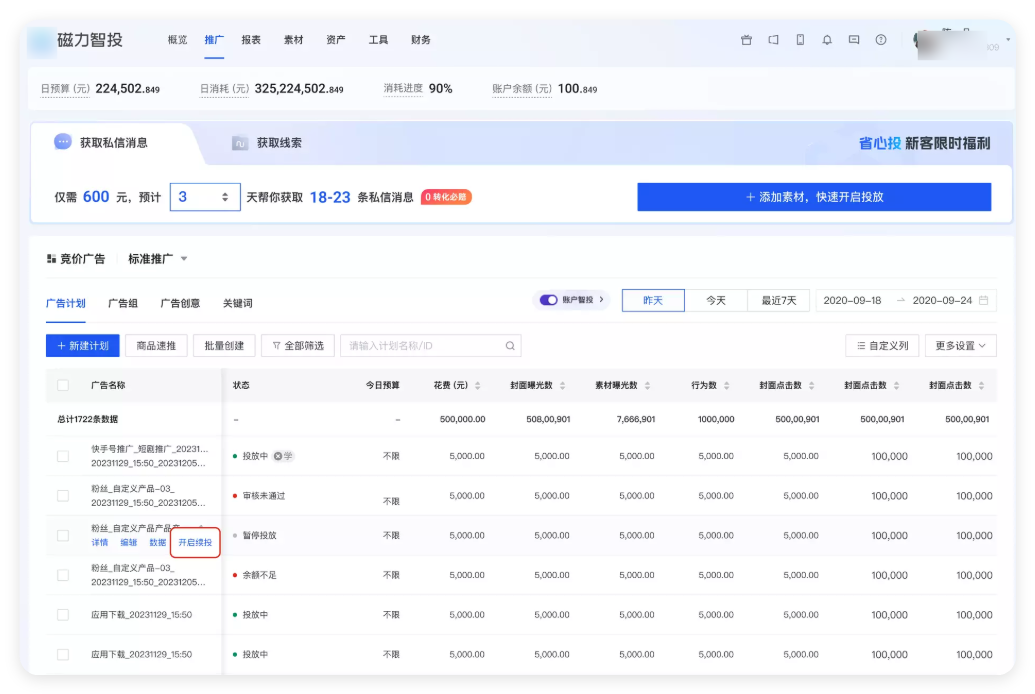Switch to the 广告组 tab
The width and height of the screenshot is (1035, 694).
(x=123, y=303)
